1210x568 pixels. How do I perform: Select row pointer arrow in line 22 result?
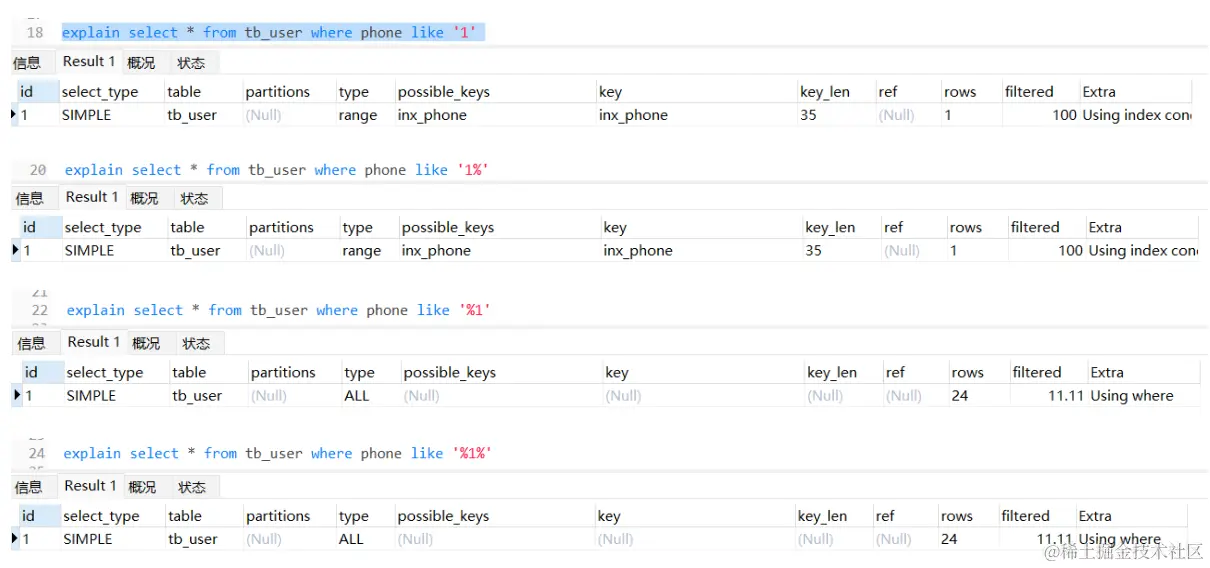(x=17, y=395)
